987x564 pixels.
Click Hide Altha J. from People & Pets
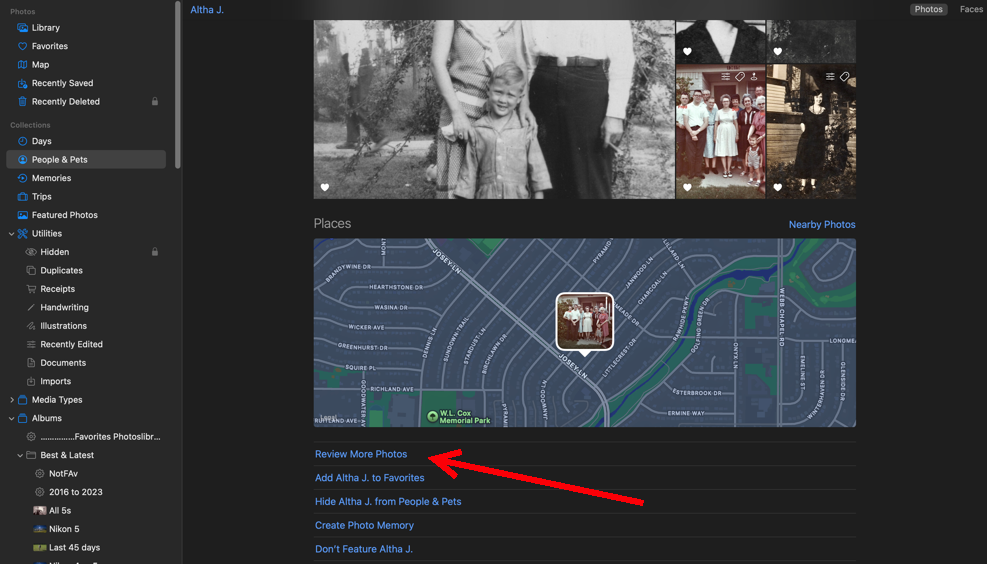pos(388,502)
